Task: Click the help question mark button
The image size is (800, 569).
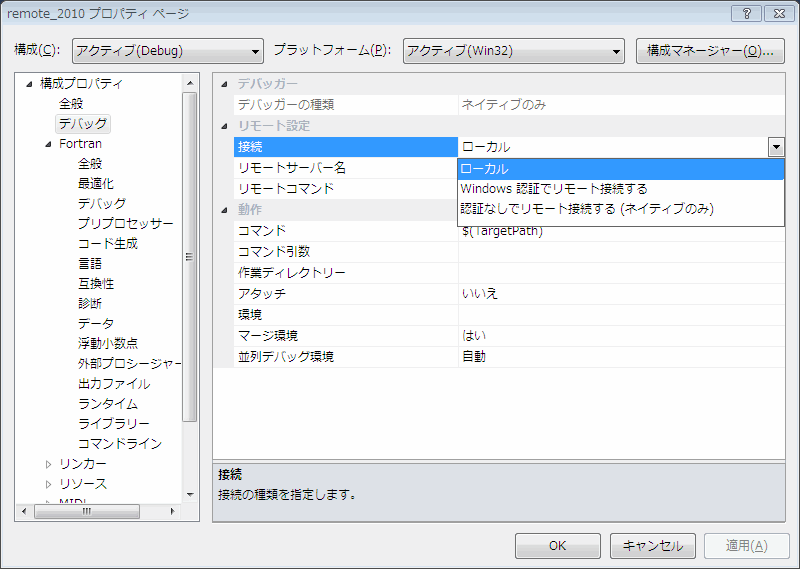Action: [x=745, y=13]
